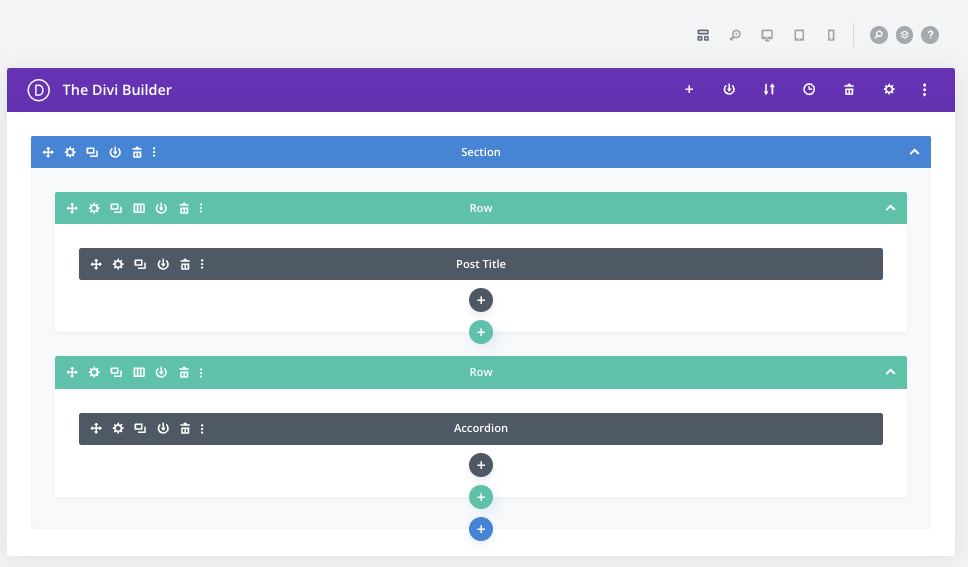Open Divi Builder page settings gear
The image size is (968, 567).
889,90
